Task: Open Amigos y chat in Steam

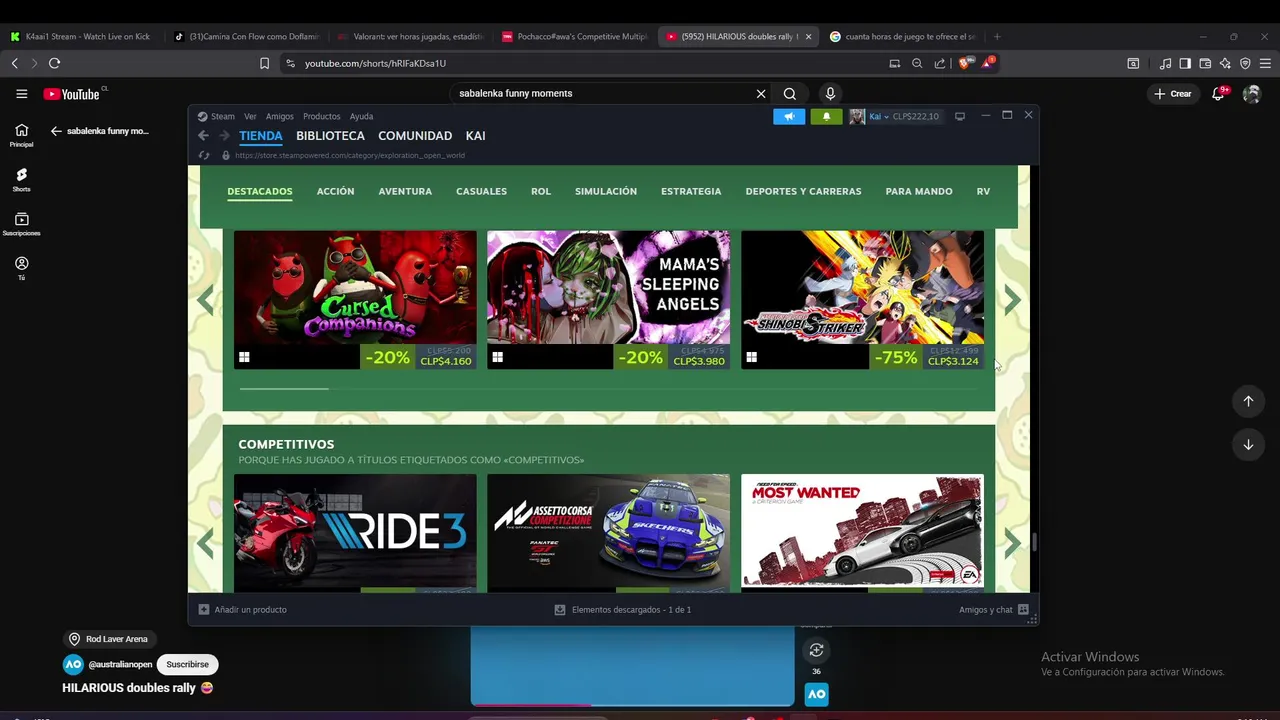Action: point(993,609)
